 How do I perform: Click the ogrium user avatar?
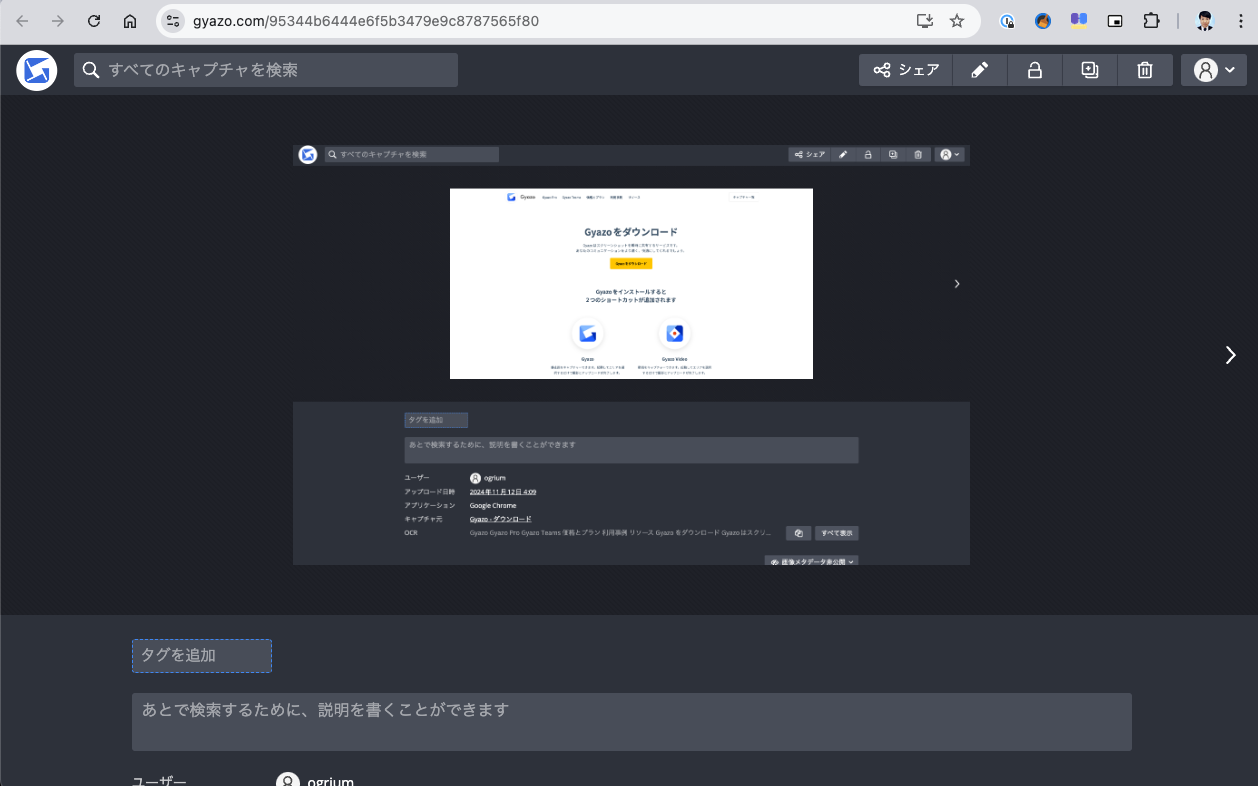(288, 780)
